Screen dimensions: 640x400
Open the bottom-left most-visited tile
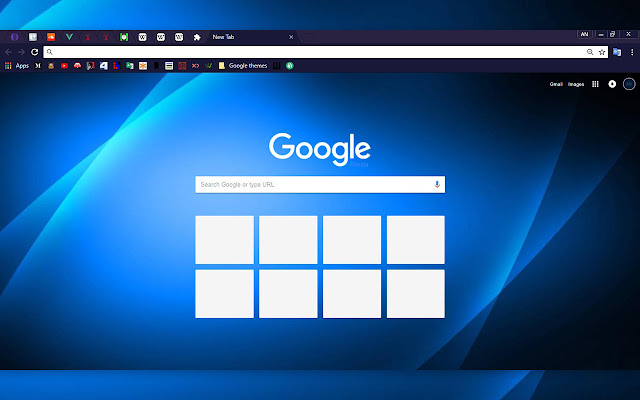(224, 293)
